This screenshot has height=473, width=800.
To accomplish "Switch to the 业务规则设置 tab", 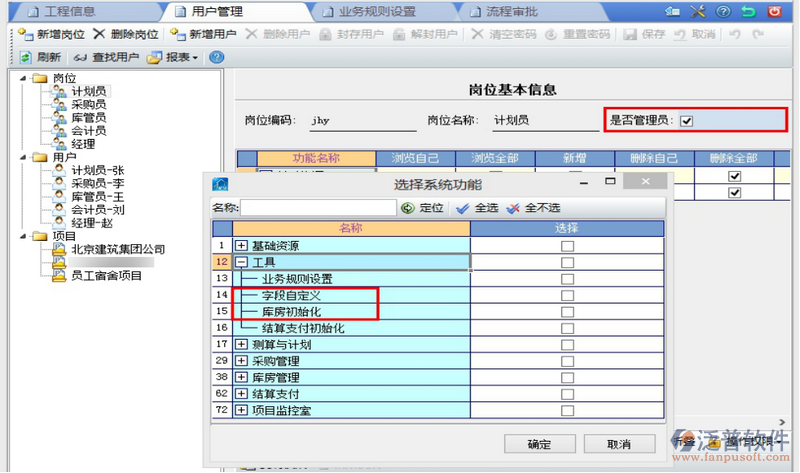I will 375,12.
